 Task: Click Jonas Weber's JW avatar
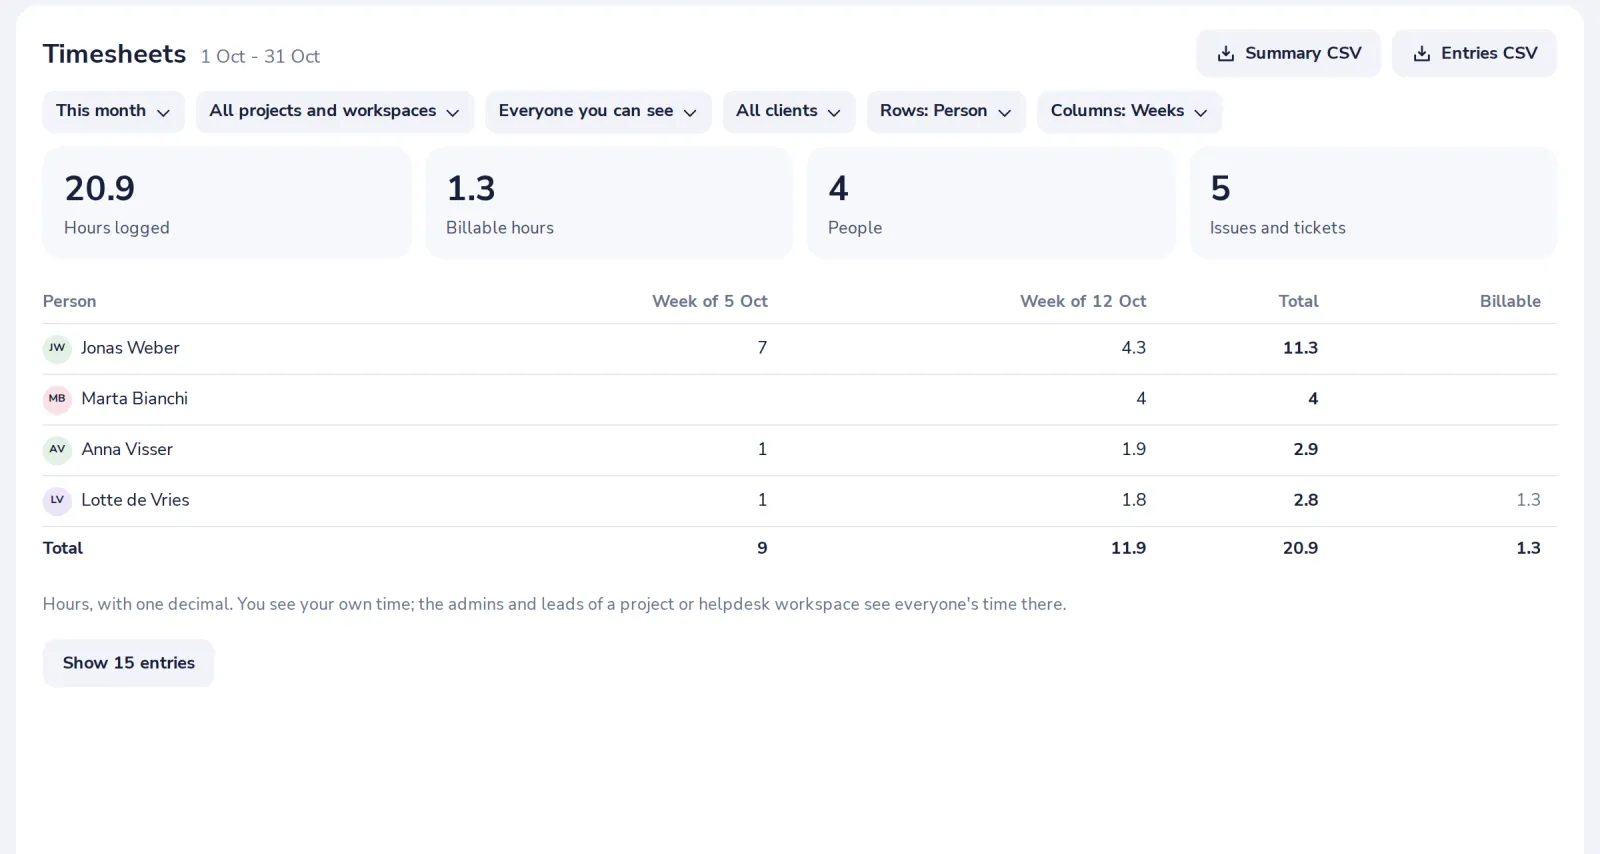pos(57,348)
